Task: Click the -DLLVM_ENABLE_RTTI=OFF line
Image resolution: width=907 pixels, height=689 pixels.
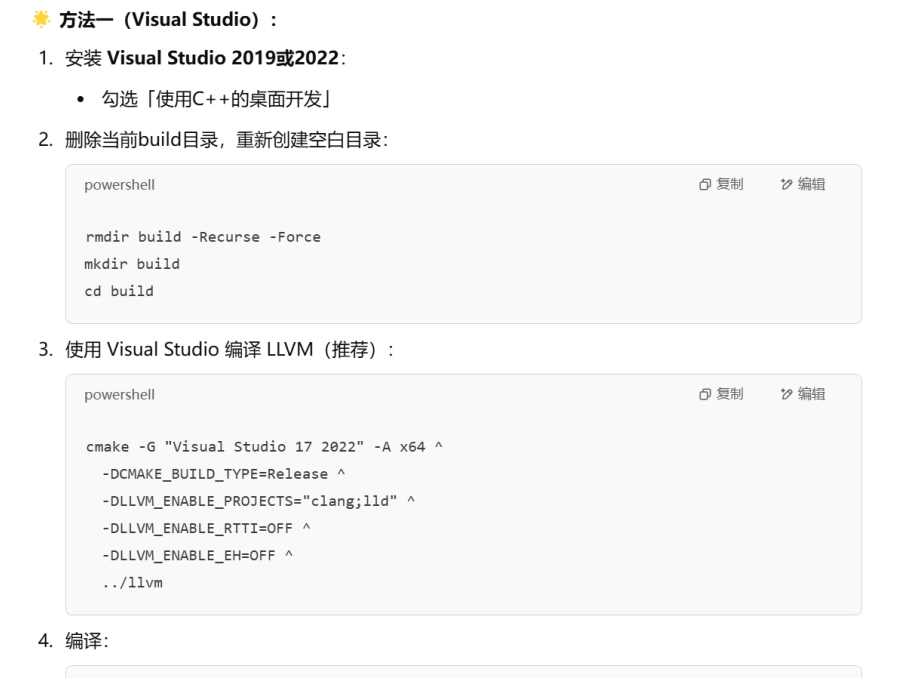Action: [205, 528]
